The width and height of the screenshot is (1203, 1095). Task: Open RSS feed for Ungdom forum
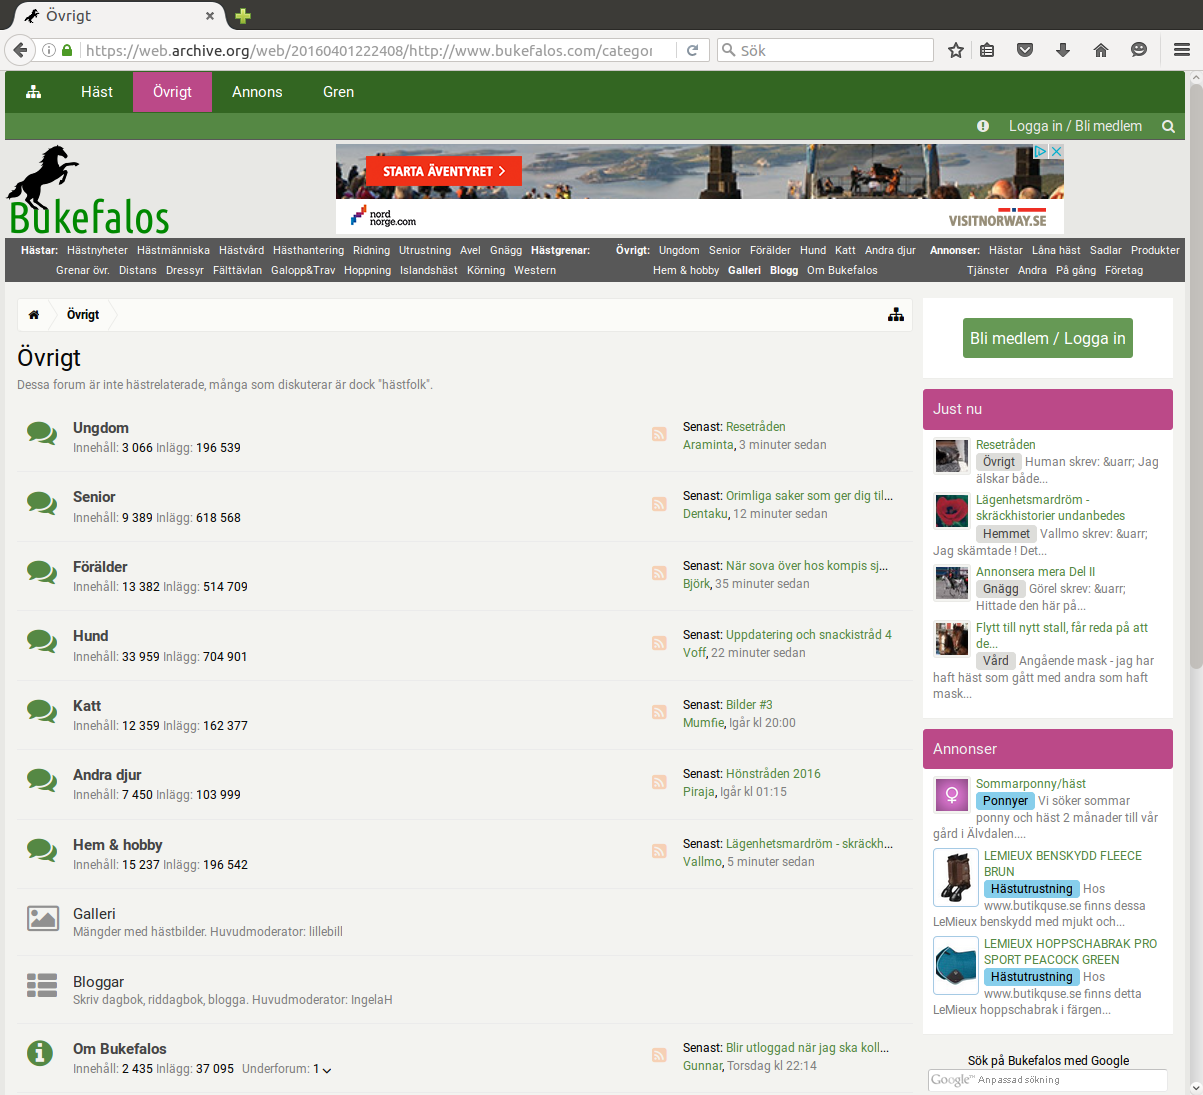tap(659, 434)
